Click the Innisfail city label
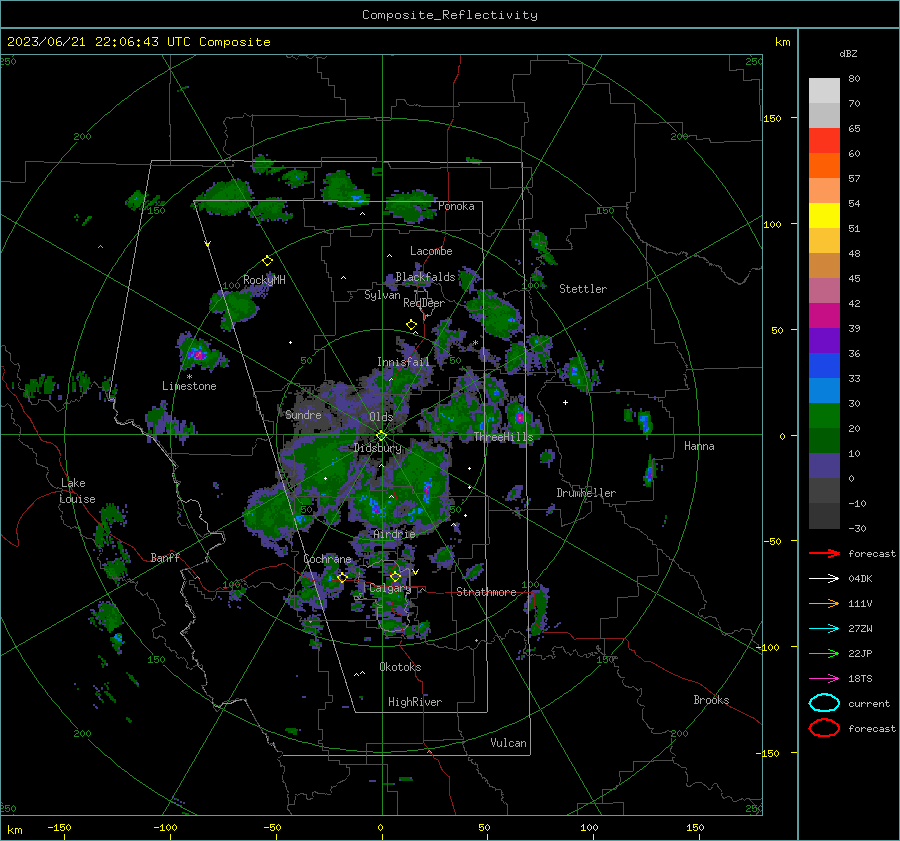 point(403,362)
